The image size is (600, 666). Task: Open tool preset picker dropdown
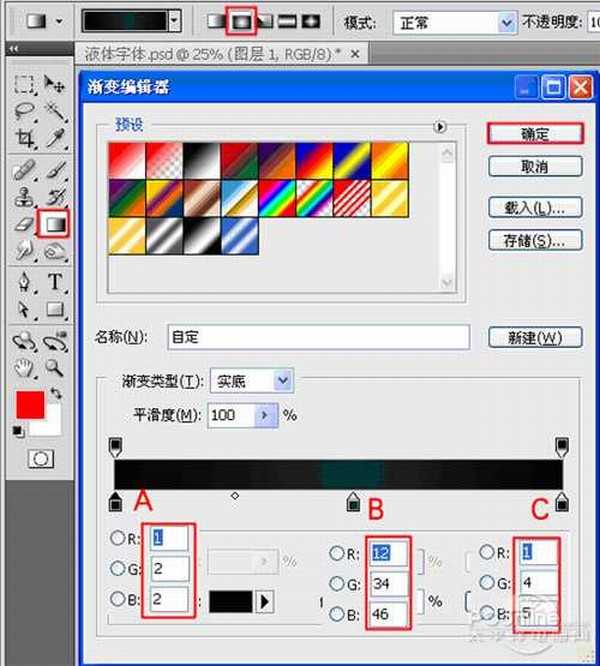pos(60,21)
